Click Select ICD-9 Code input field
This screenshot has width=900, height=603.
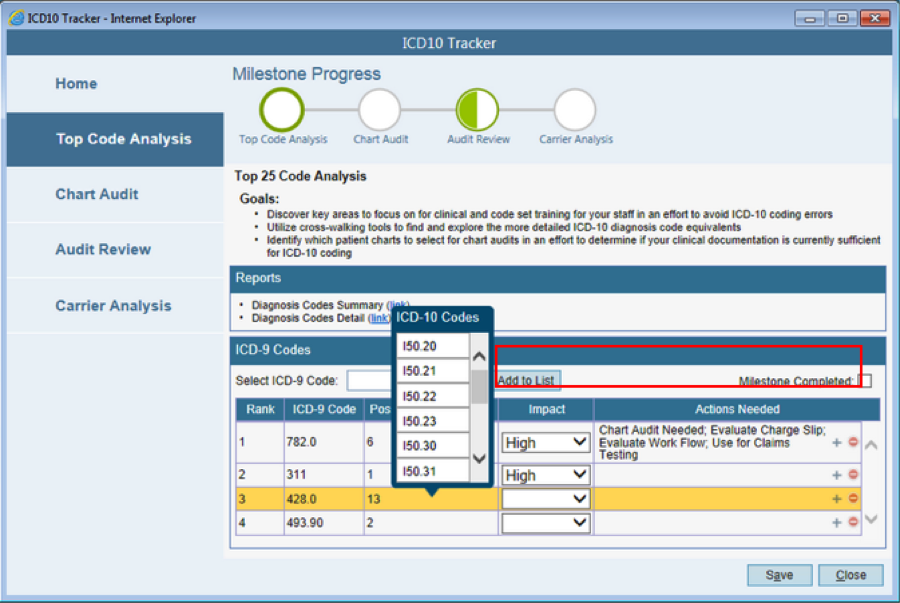(370, 380)
